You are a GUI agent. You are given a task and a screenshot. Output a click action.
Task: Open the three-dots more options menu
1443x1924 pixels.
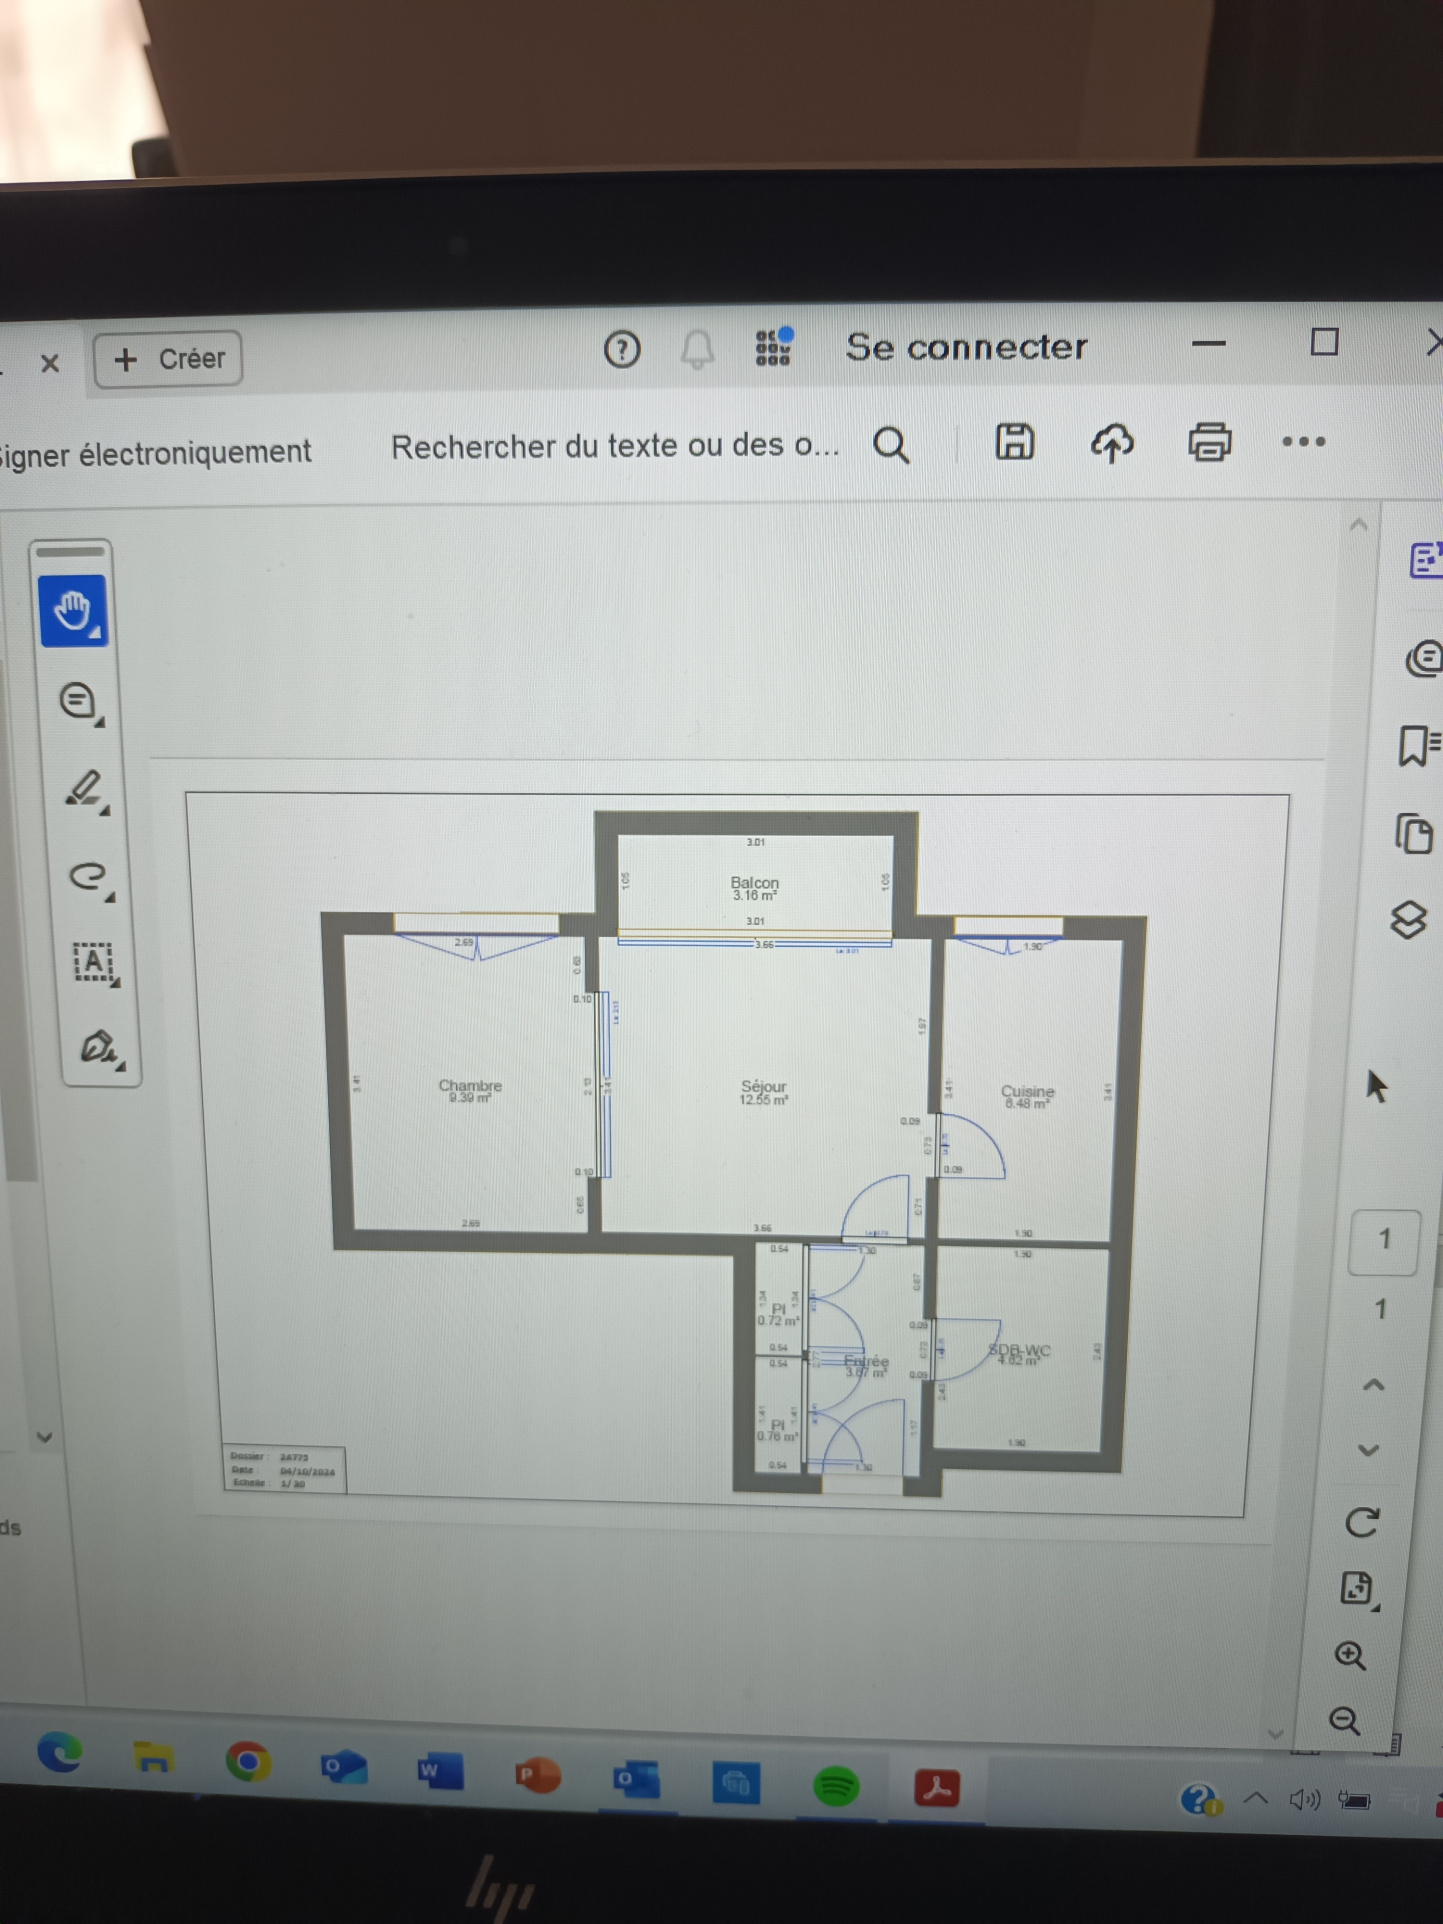1303,441
